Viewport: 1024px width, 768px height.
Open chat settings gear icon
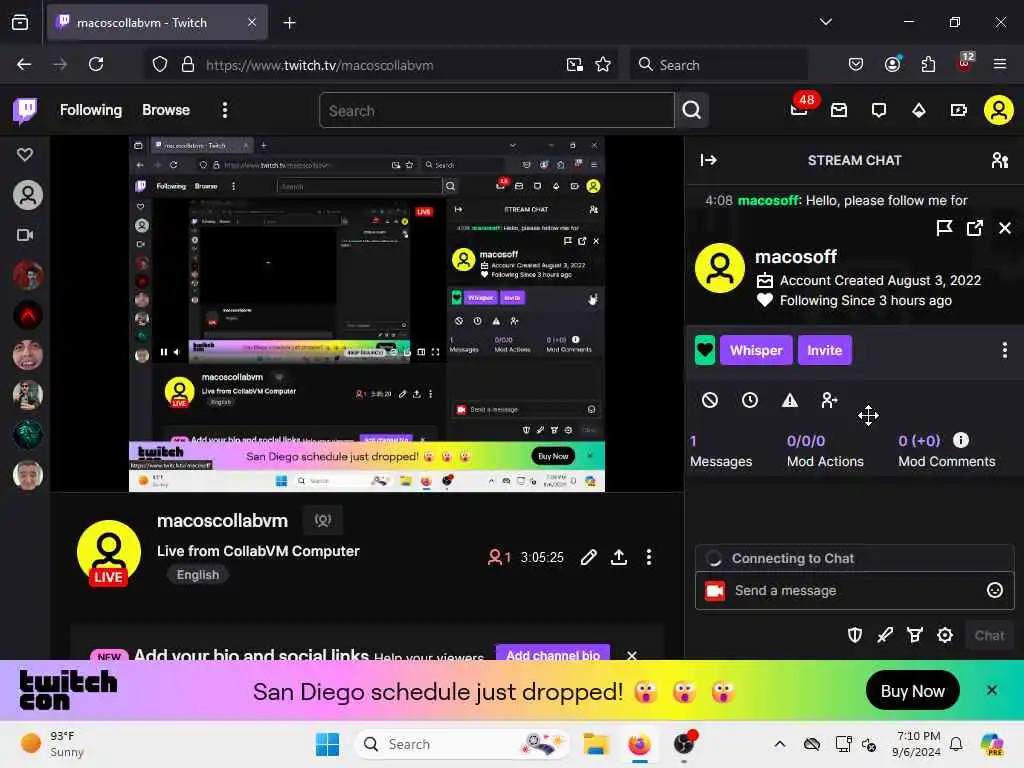pos(945,635)
